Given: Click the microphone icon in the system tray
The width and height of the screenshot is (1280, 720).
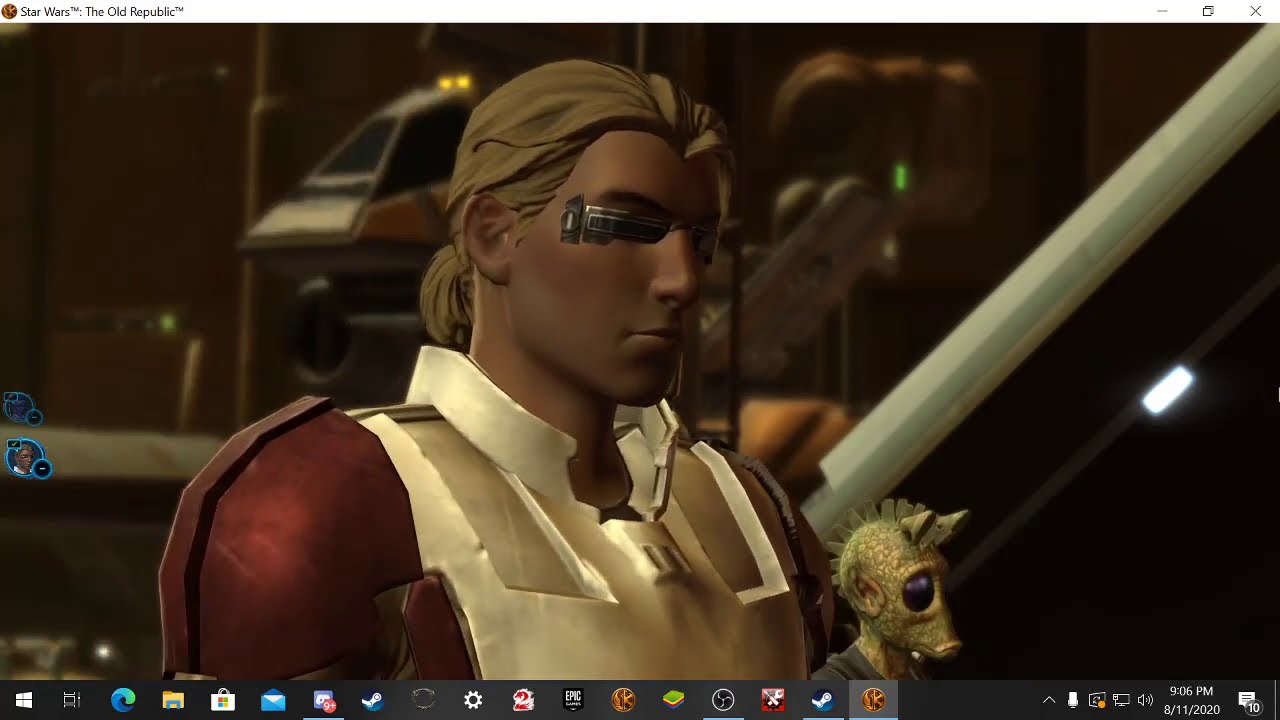Looking at the screenshot, I should [1072, 700].
